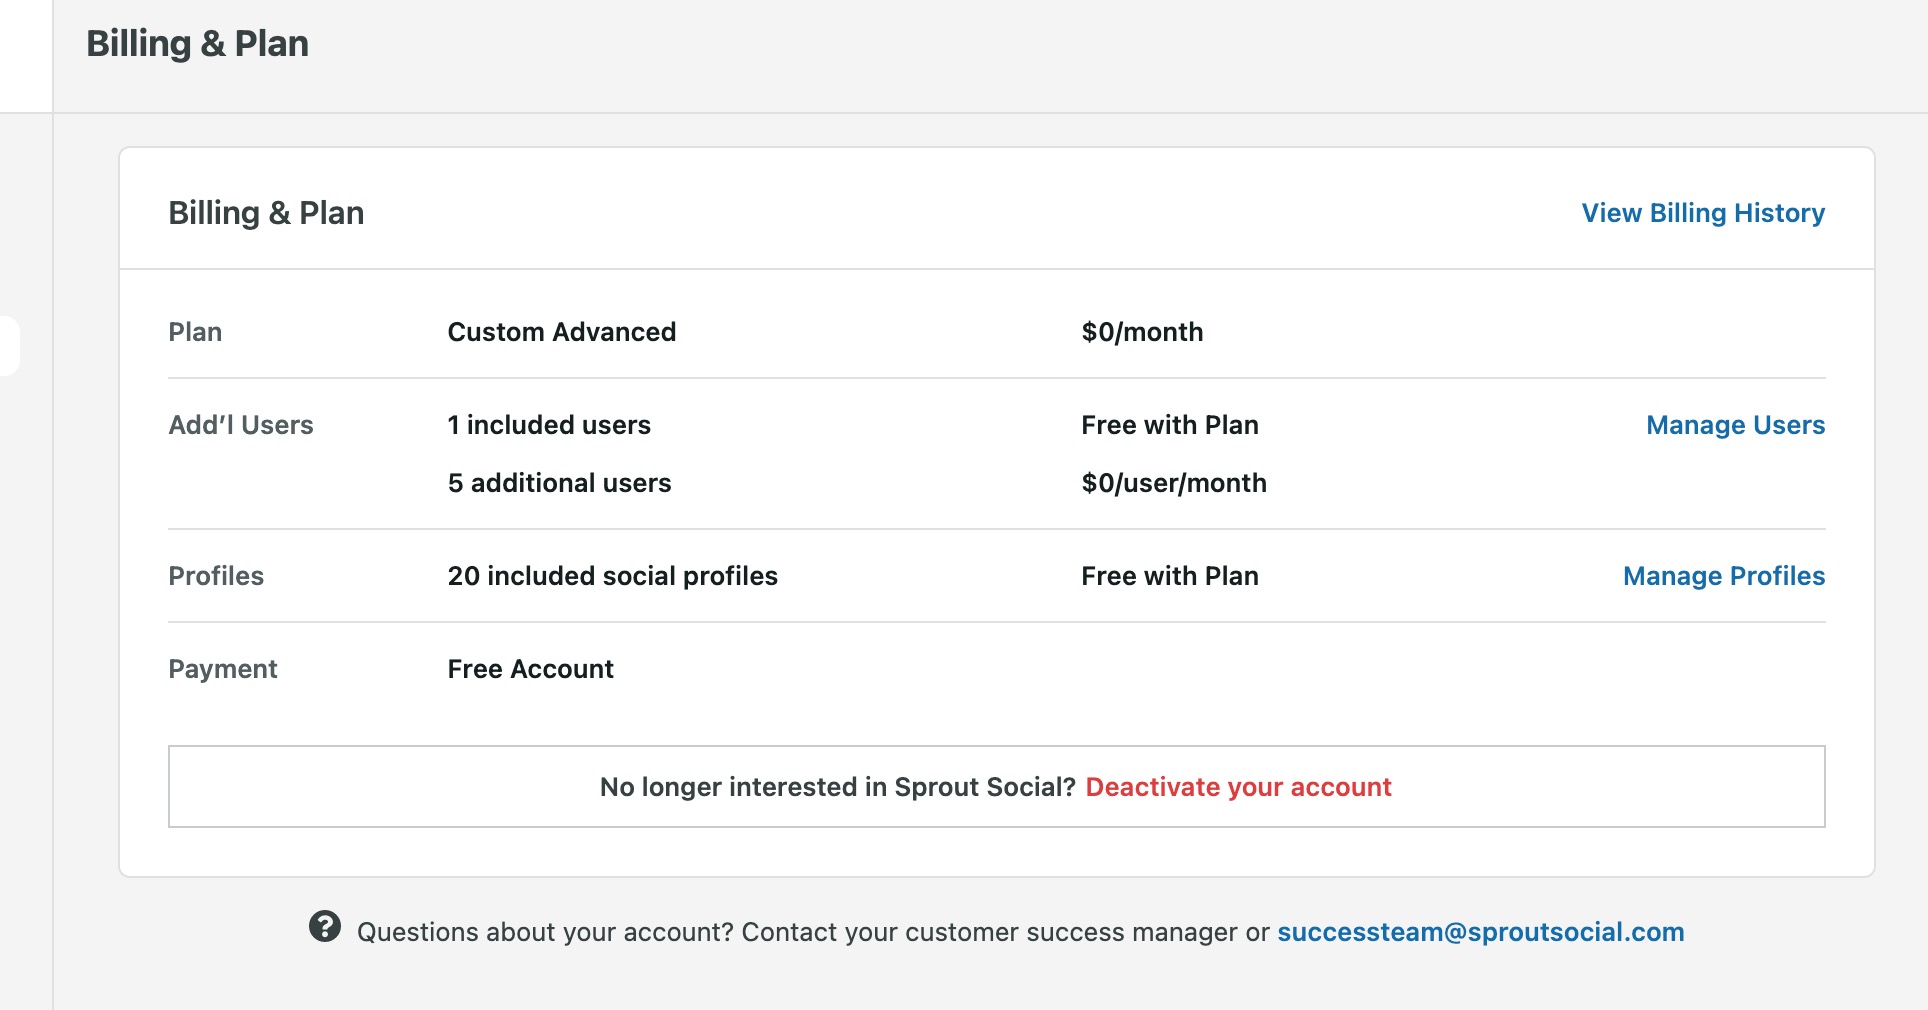
Task: Select the 5 additional users text
Action: point(559,483)
